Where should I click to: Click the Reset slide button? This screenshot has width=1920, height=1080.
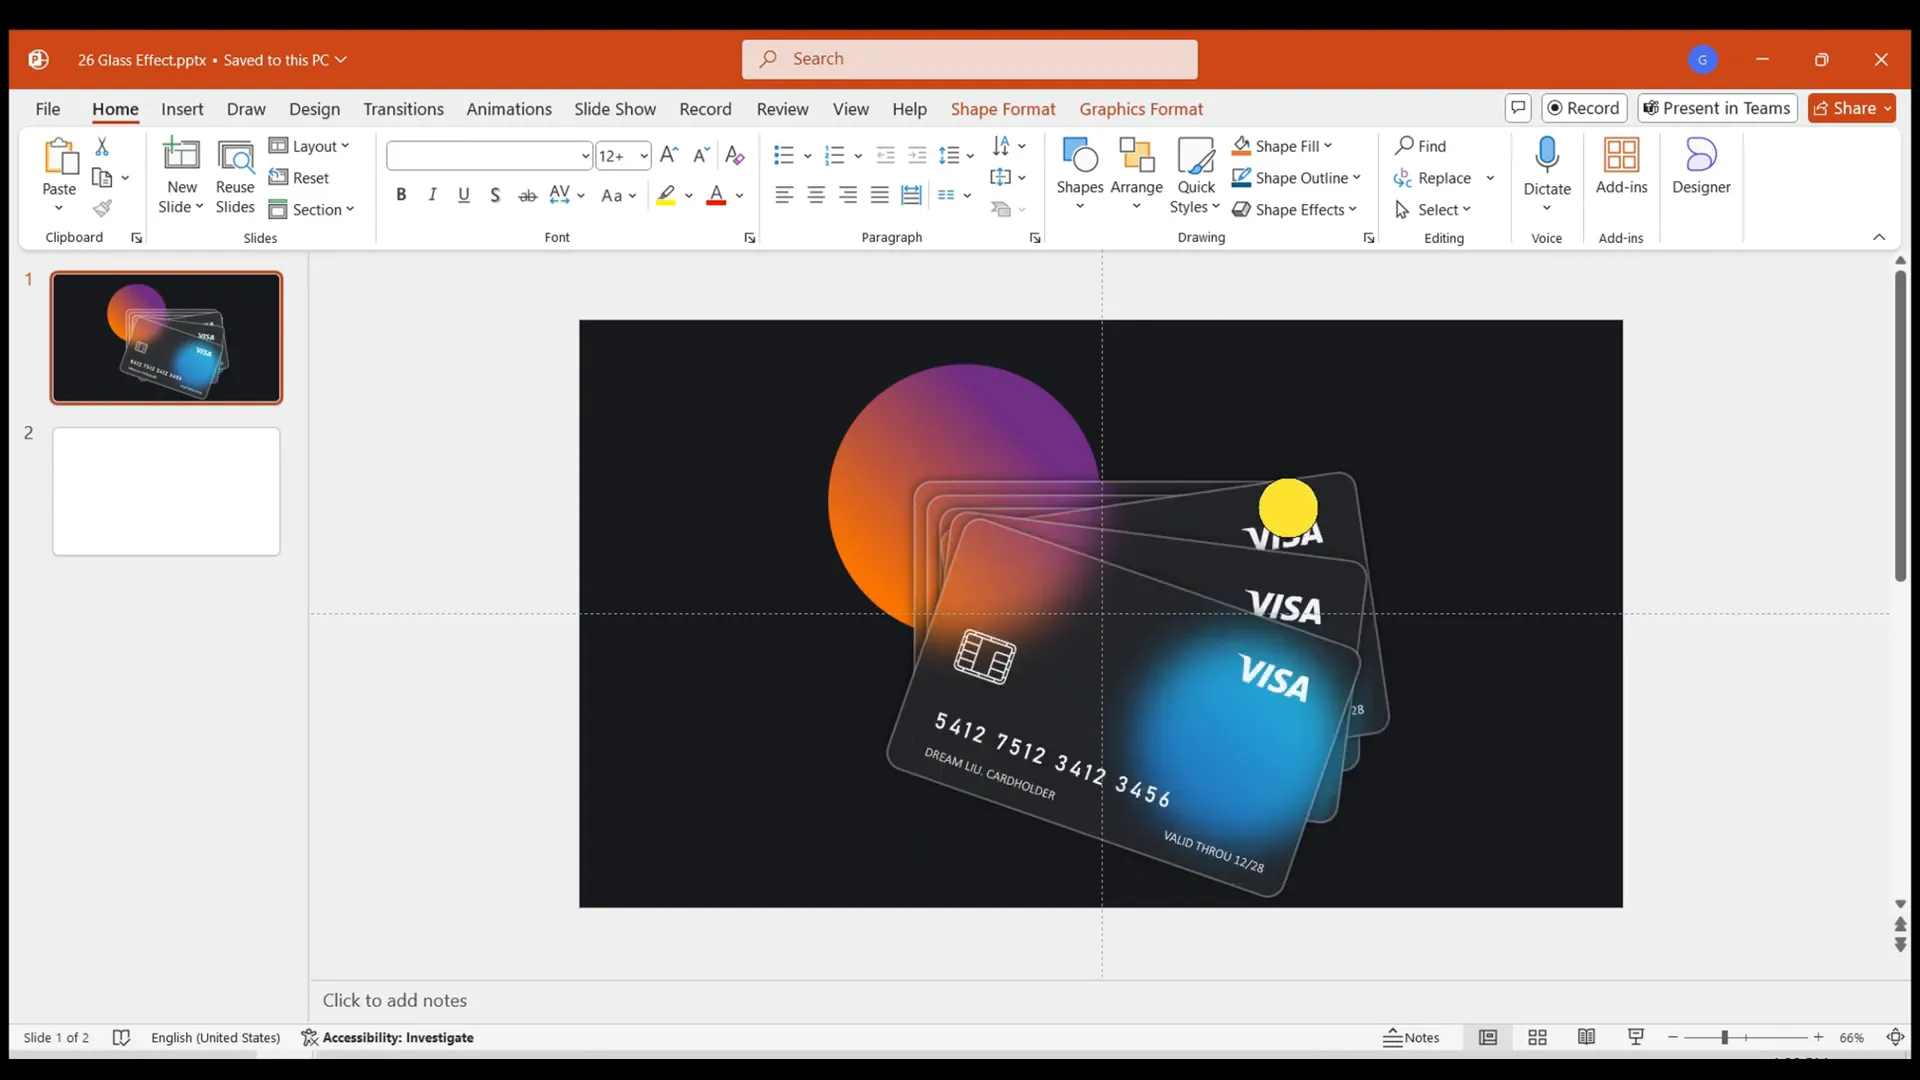[299, 178]
